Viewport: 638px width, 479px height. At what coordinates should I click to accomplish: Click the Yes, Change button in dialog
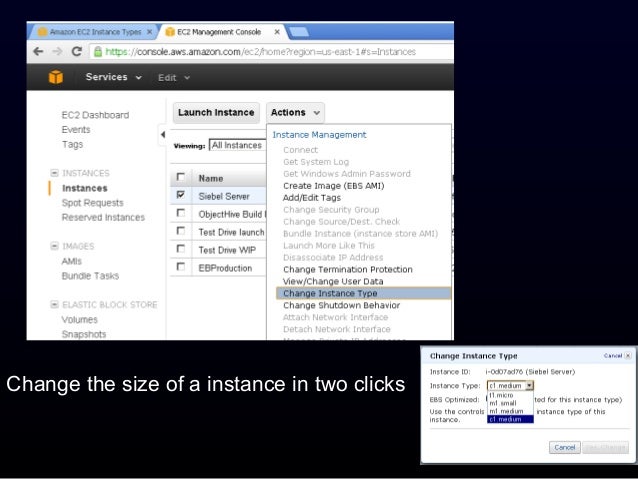[x=605, y=447]
